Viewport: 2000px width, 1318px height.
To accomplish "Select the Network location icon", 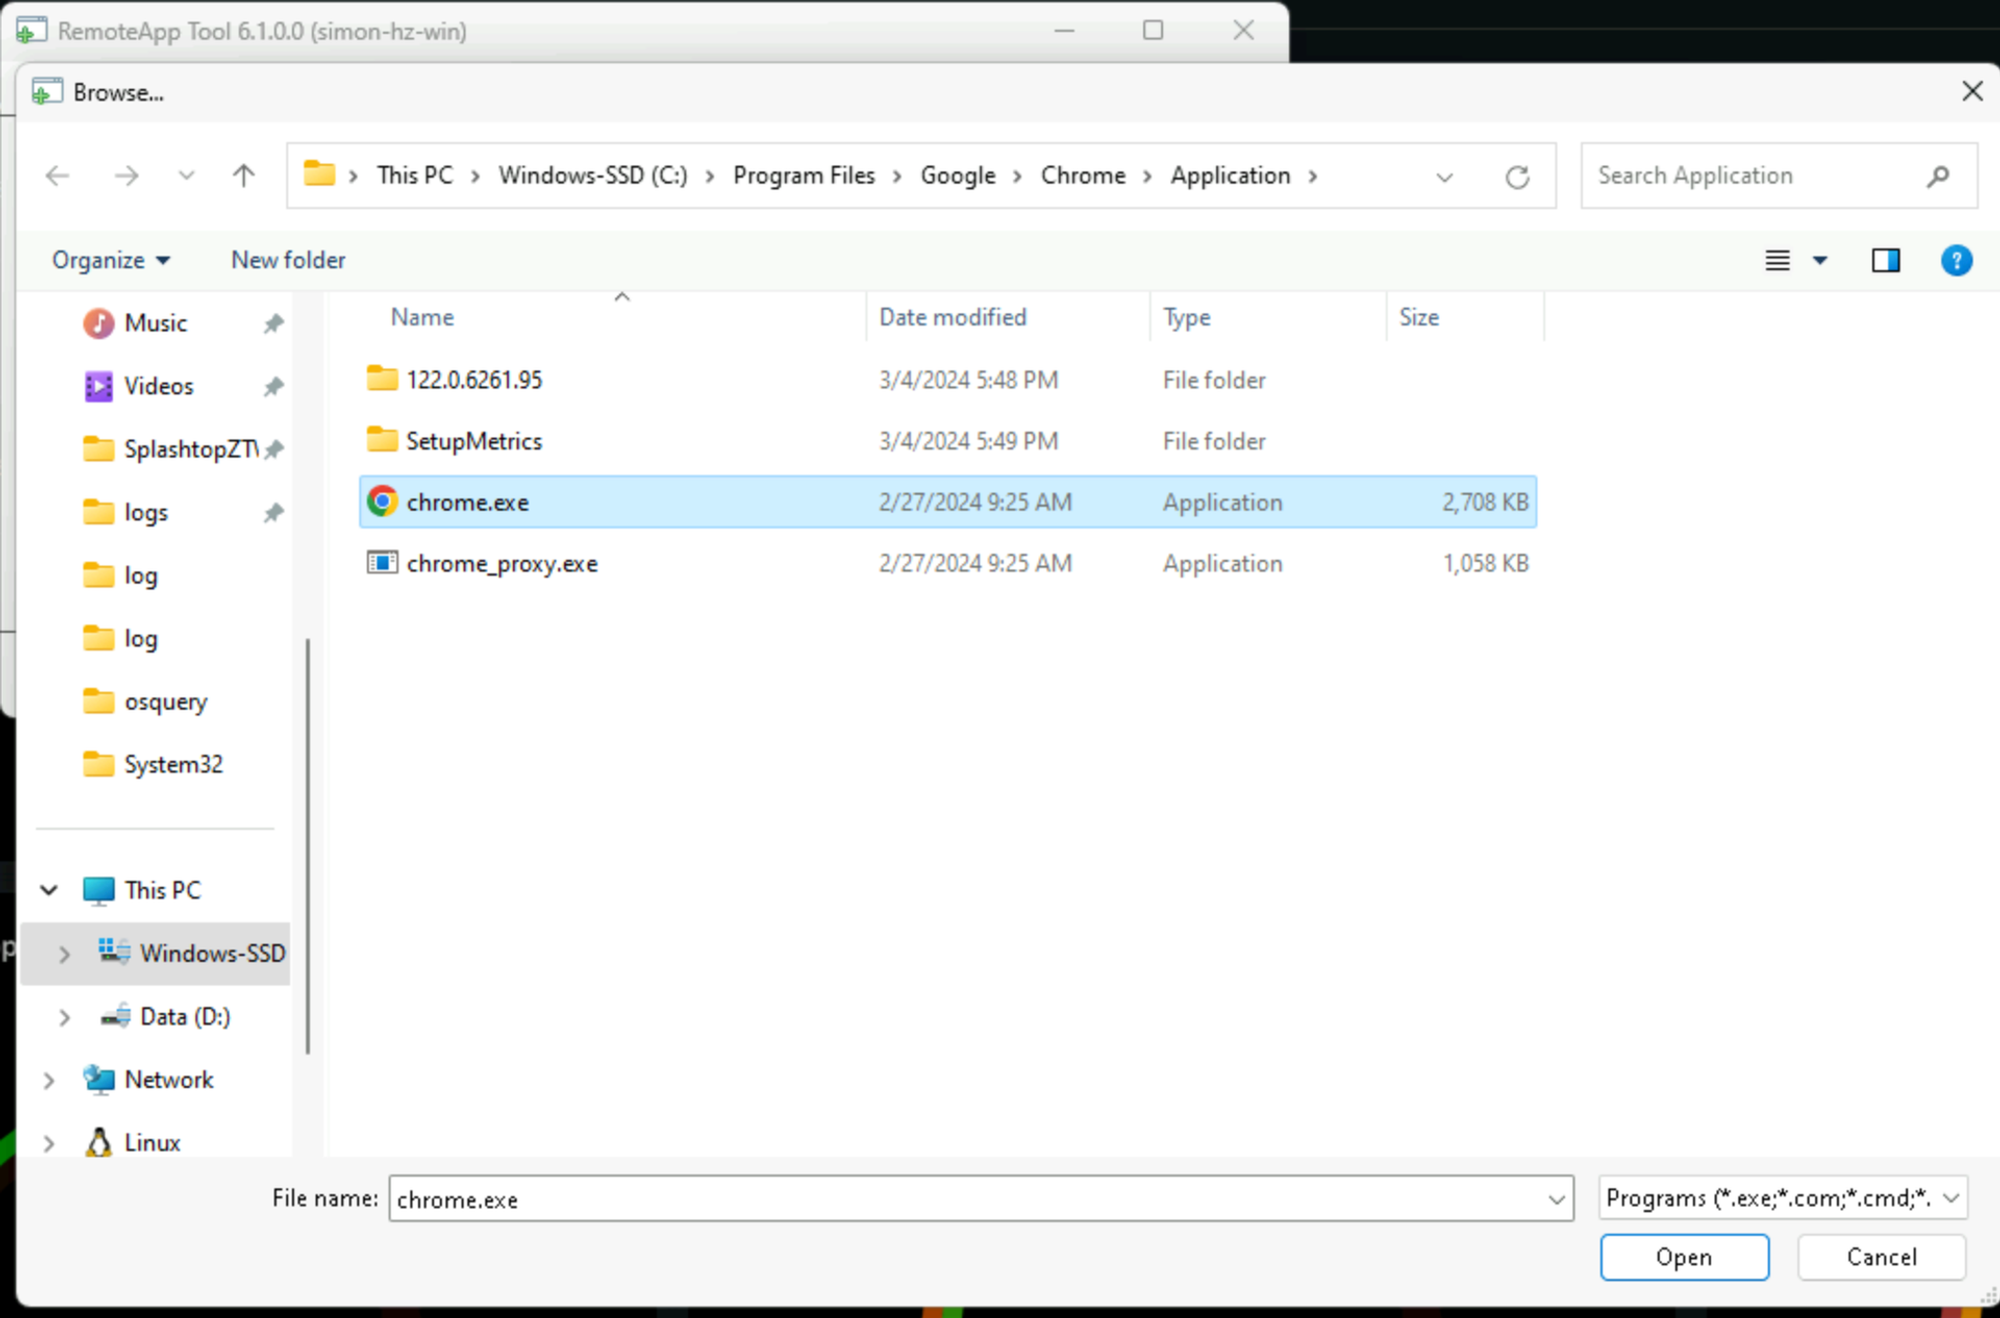I will (x=98, y=1079).
